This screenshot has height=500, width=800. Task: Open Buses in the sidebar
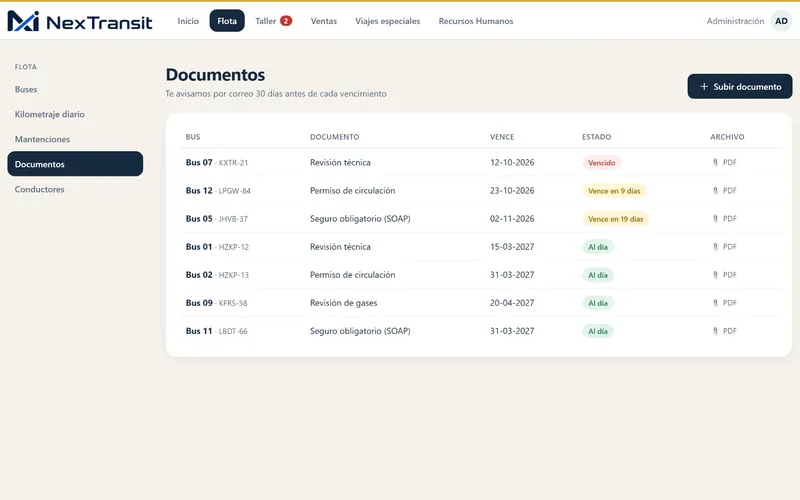tap(26, 89)
